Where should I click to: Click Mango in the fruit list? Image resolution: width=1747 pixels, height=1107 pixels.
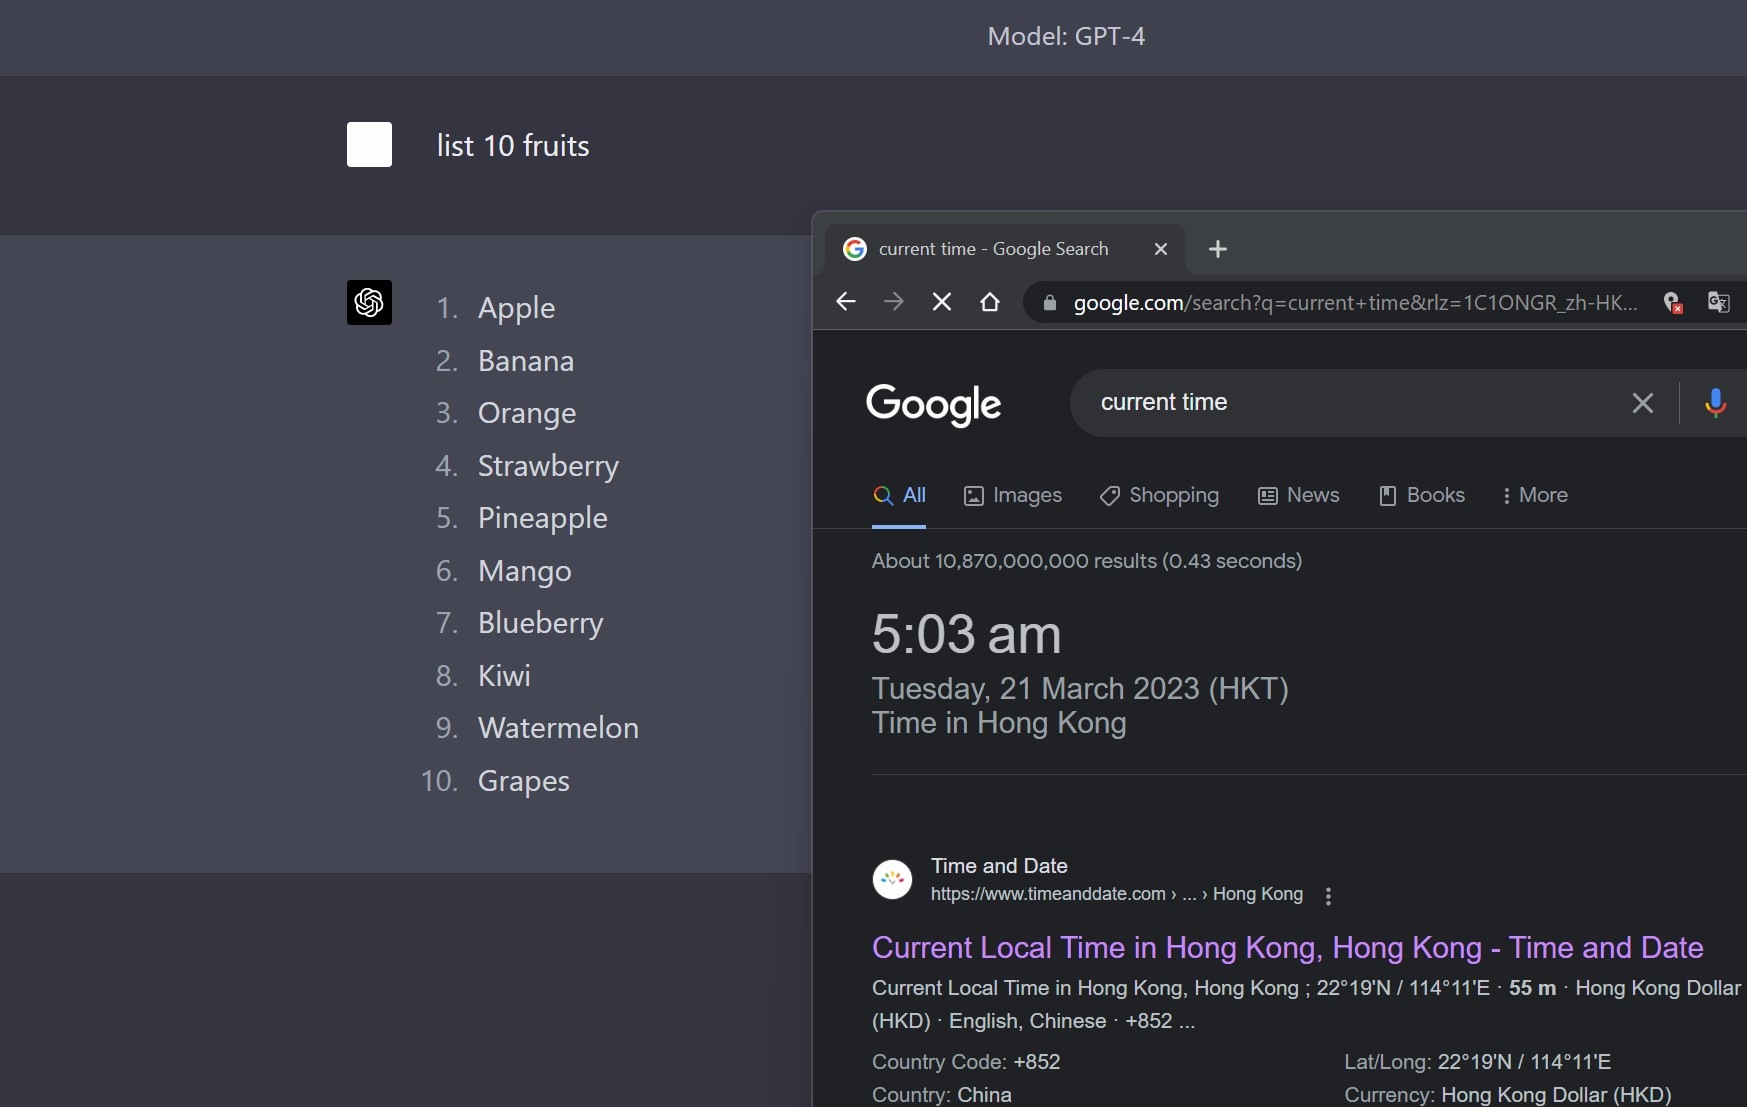pyautogui.click(x=525, y=571)
